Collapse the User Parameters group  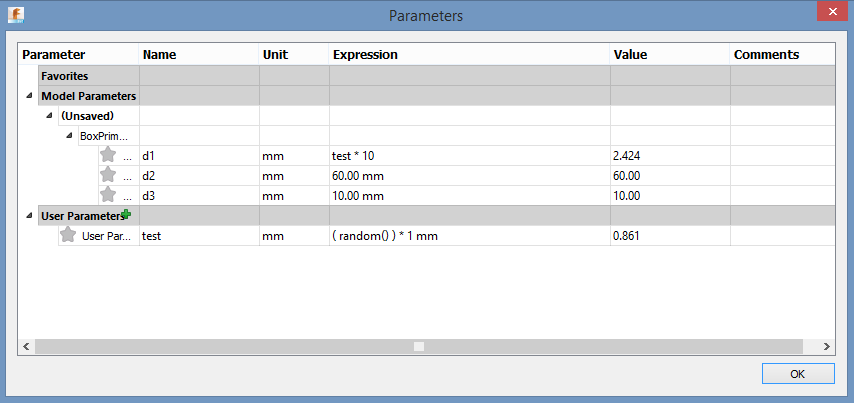29,215
